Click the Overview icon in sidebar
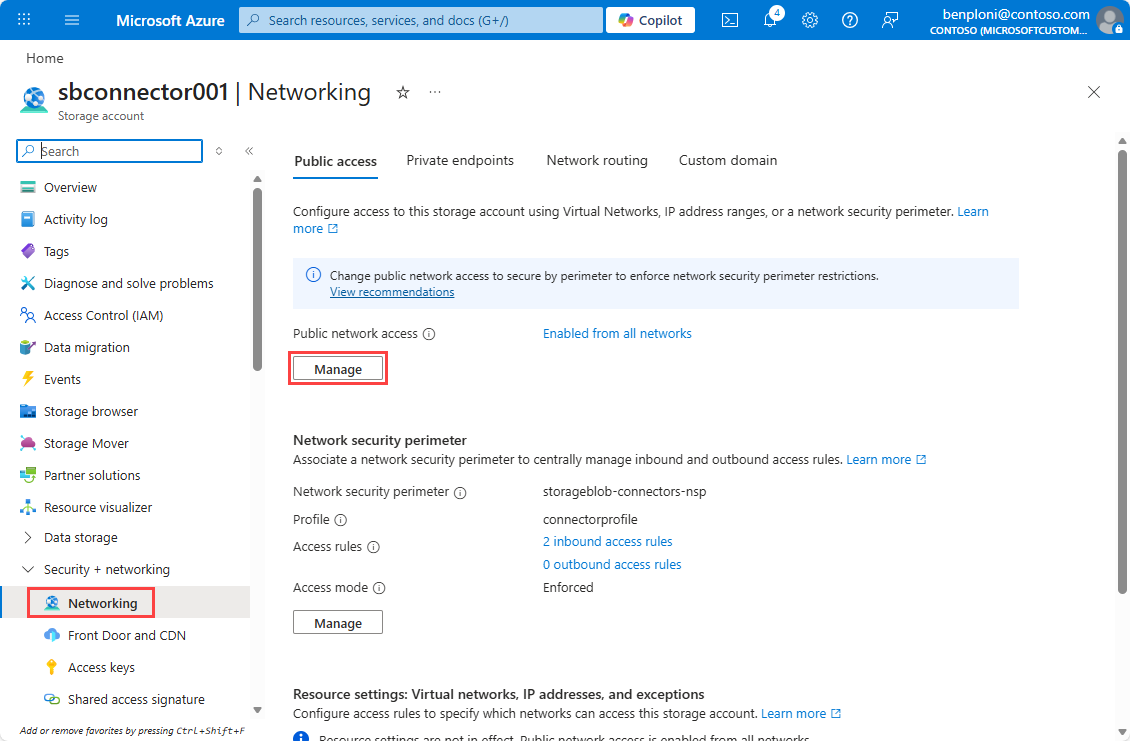 (28, 187)
